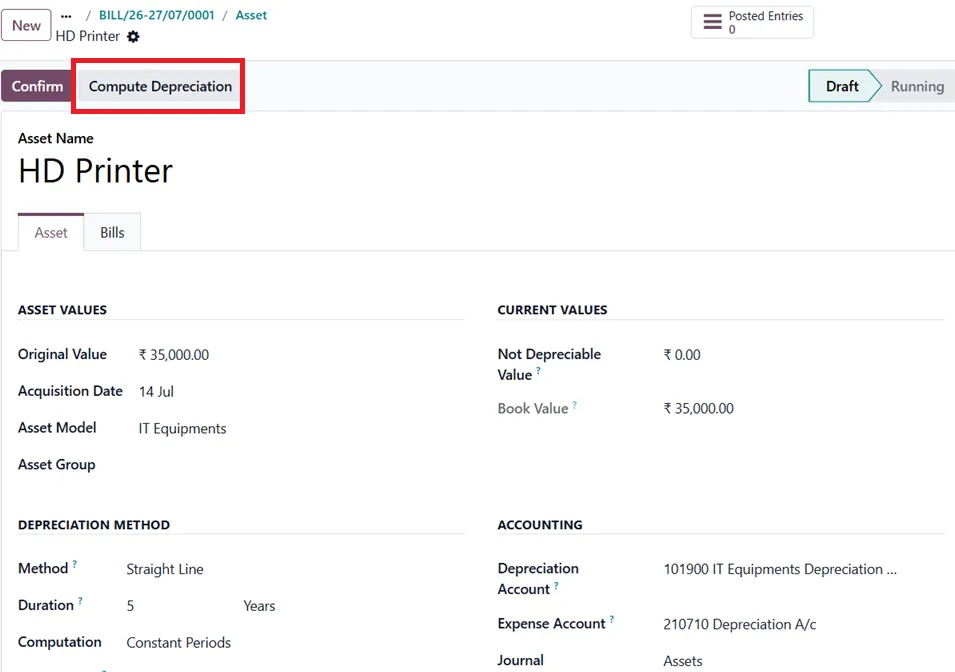The height and width of the screenshot is (672, 955).
Task: Show the Depreciation Account help tooltip icon
Action: click(556, 585)
